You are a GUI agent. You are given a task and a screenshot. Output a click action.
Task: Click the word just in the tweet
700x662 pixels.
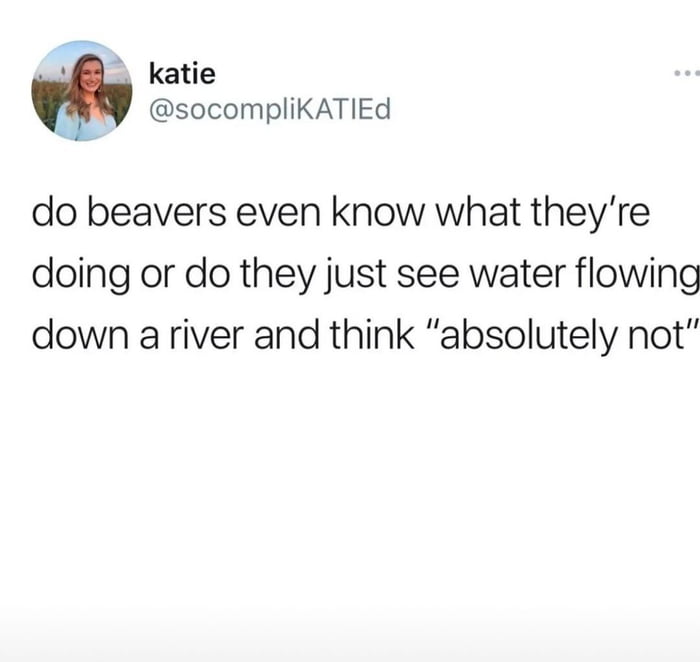pos(354,275)
